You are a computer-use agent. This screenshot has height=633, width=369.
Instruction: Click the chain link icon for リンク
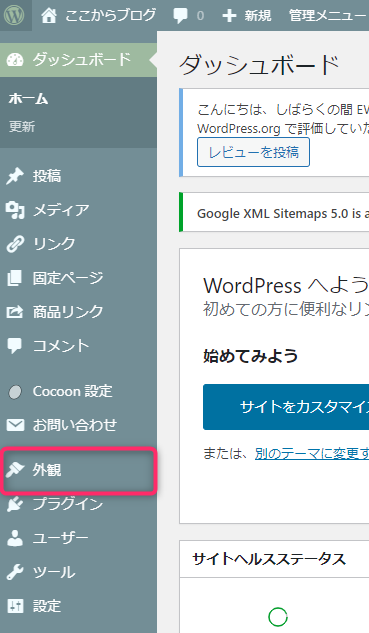[15, 244]
